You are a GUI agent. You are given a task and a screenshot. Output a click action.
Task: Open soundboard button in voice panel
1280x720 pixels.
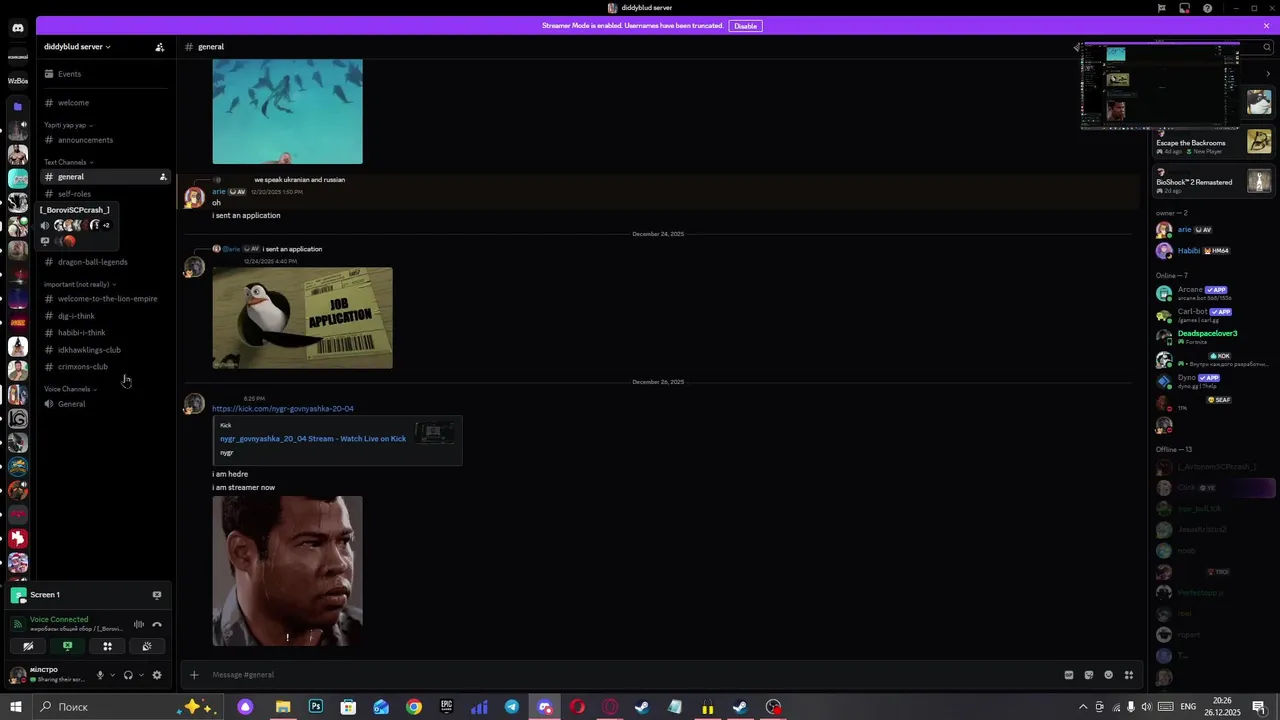147,646
